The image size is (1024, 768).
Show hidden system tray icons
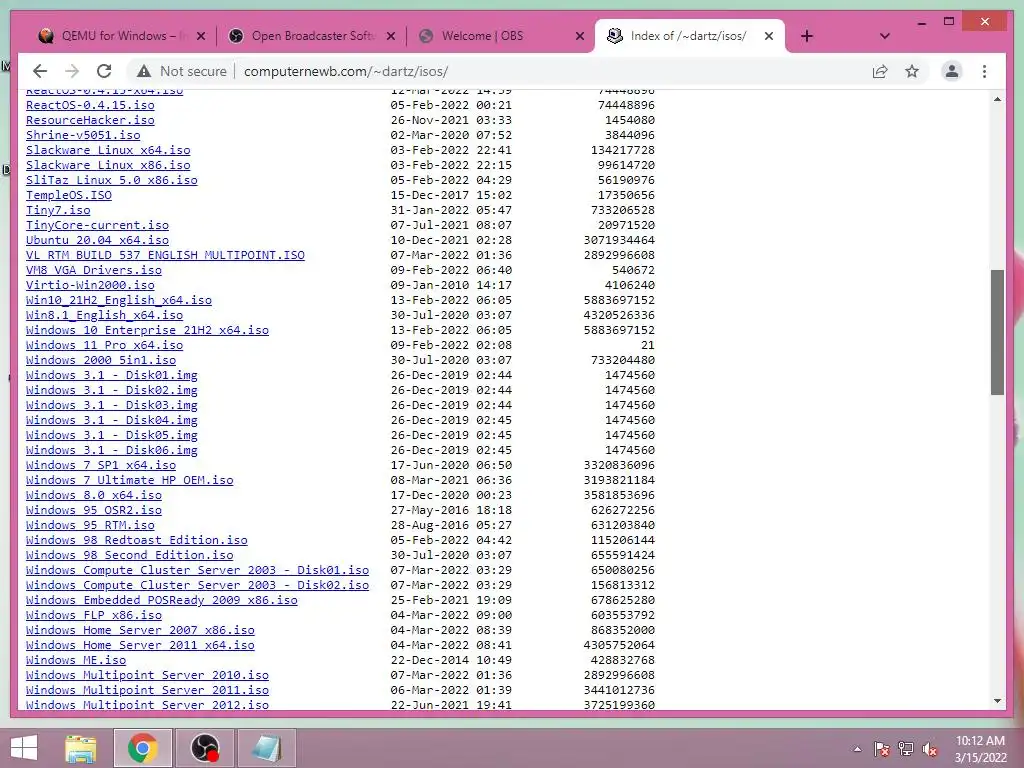point(857,749)
